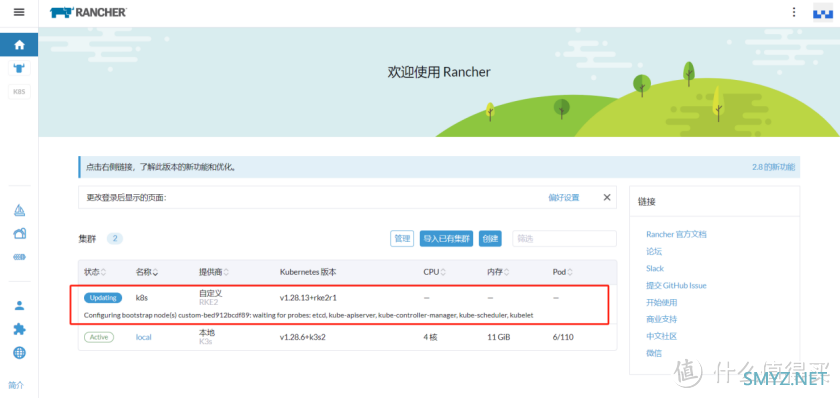Click the 创建 cluster button
The height and width of the screenshot is (398, 840).
click(490, 239)
